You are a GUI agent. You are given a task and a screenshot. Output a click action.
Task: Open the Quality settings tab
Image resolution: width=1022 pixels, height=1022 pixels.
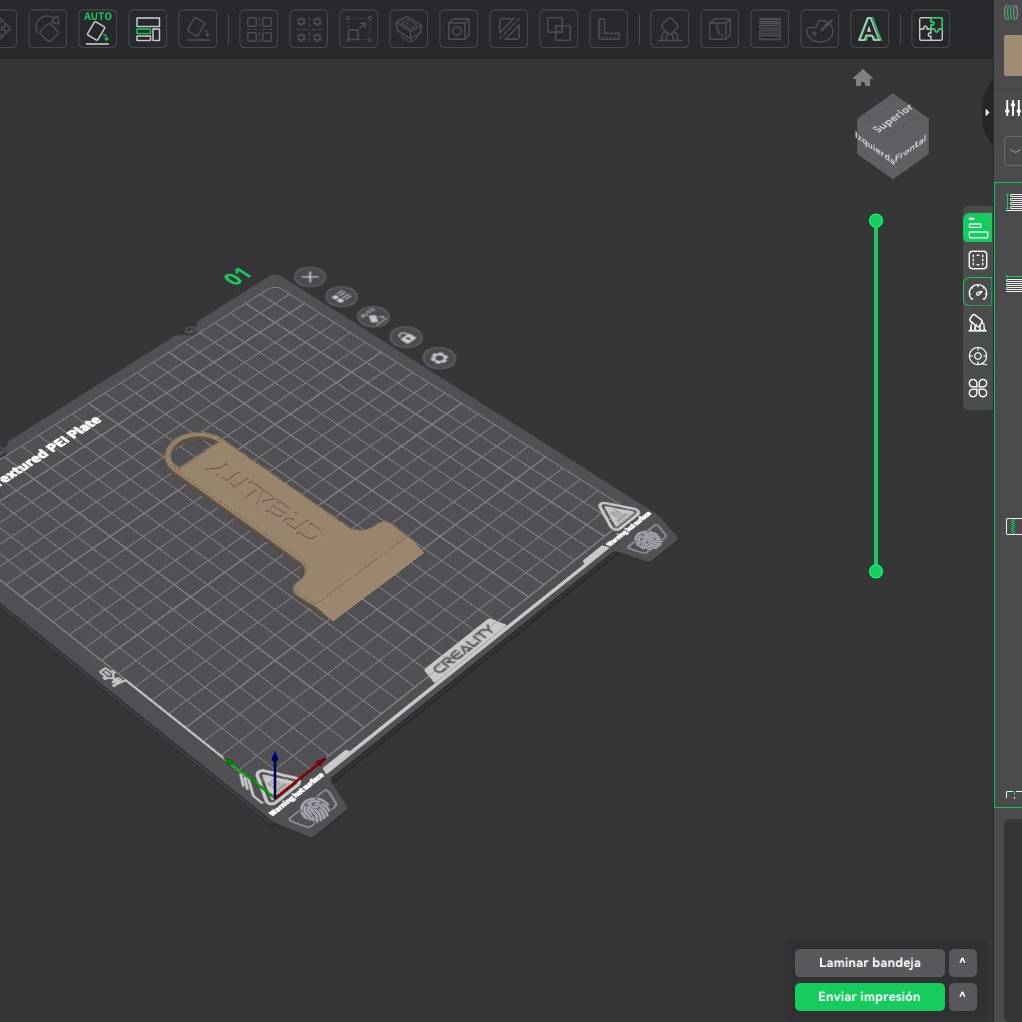[x=978, y=228]
